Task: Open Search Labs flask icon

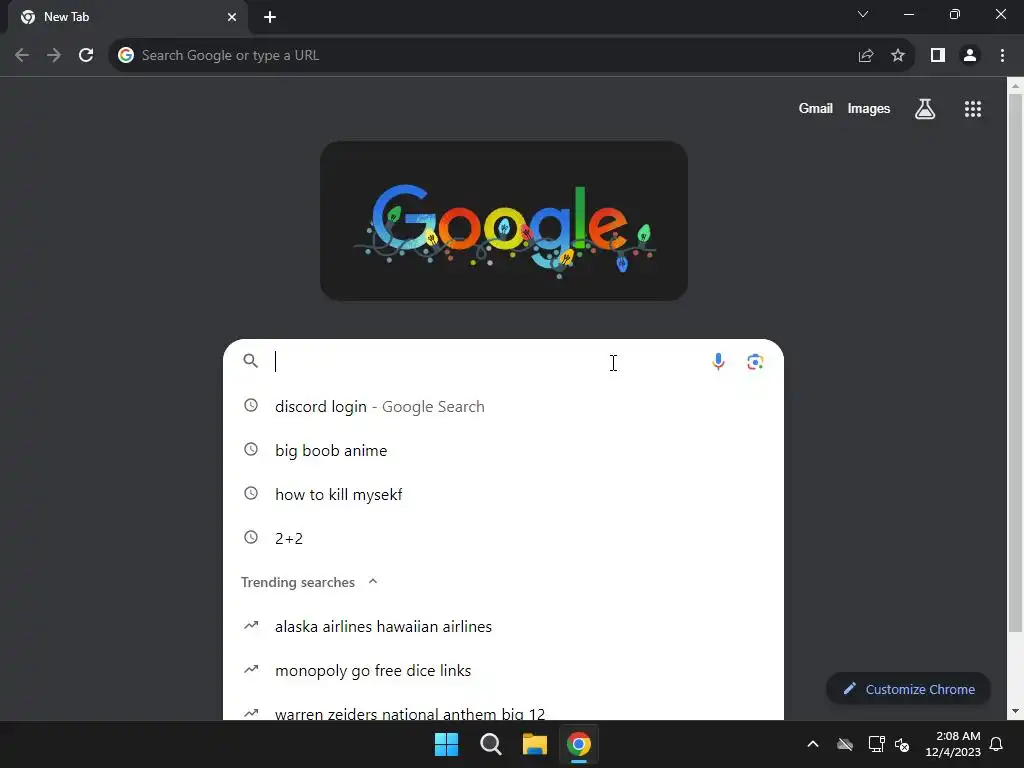Action: [925, 108]
